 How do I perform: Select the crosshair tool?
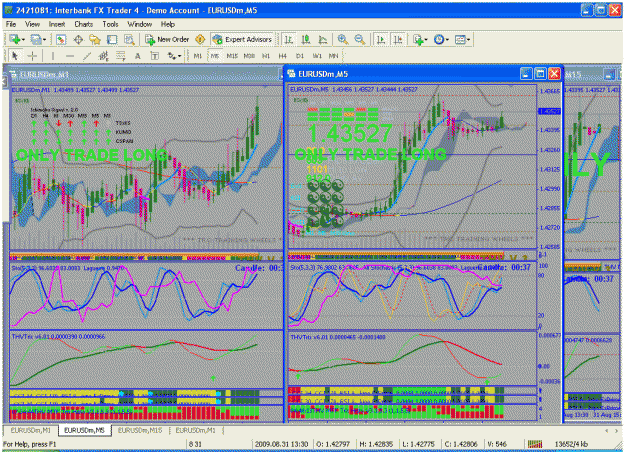(x=32, y=56)
